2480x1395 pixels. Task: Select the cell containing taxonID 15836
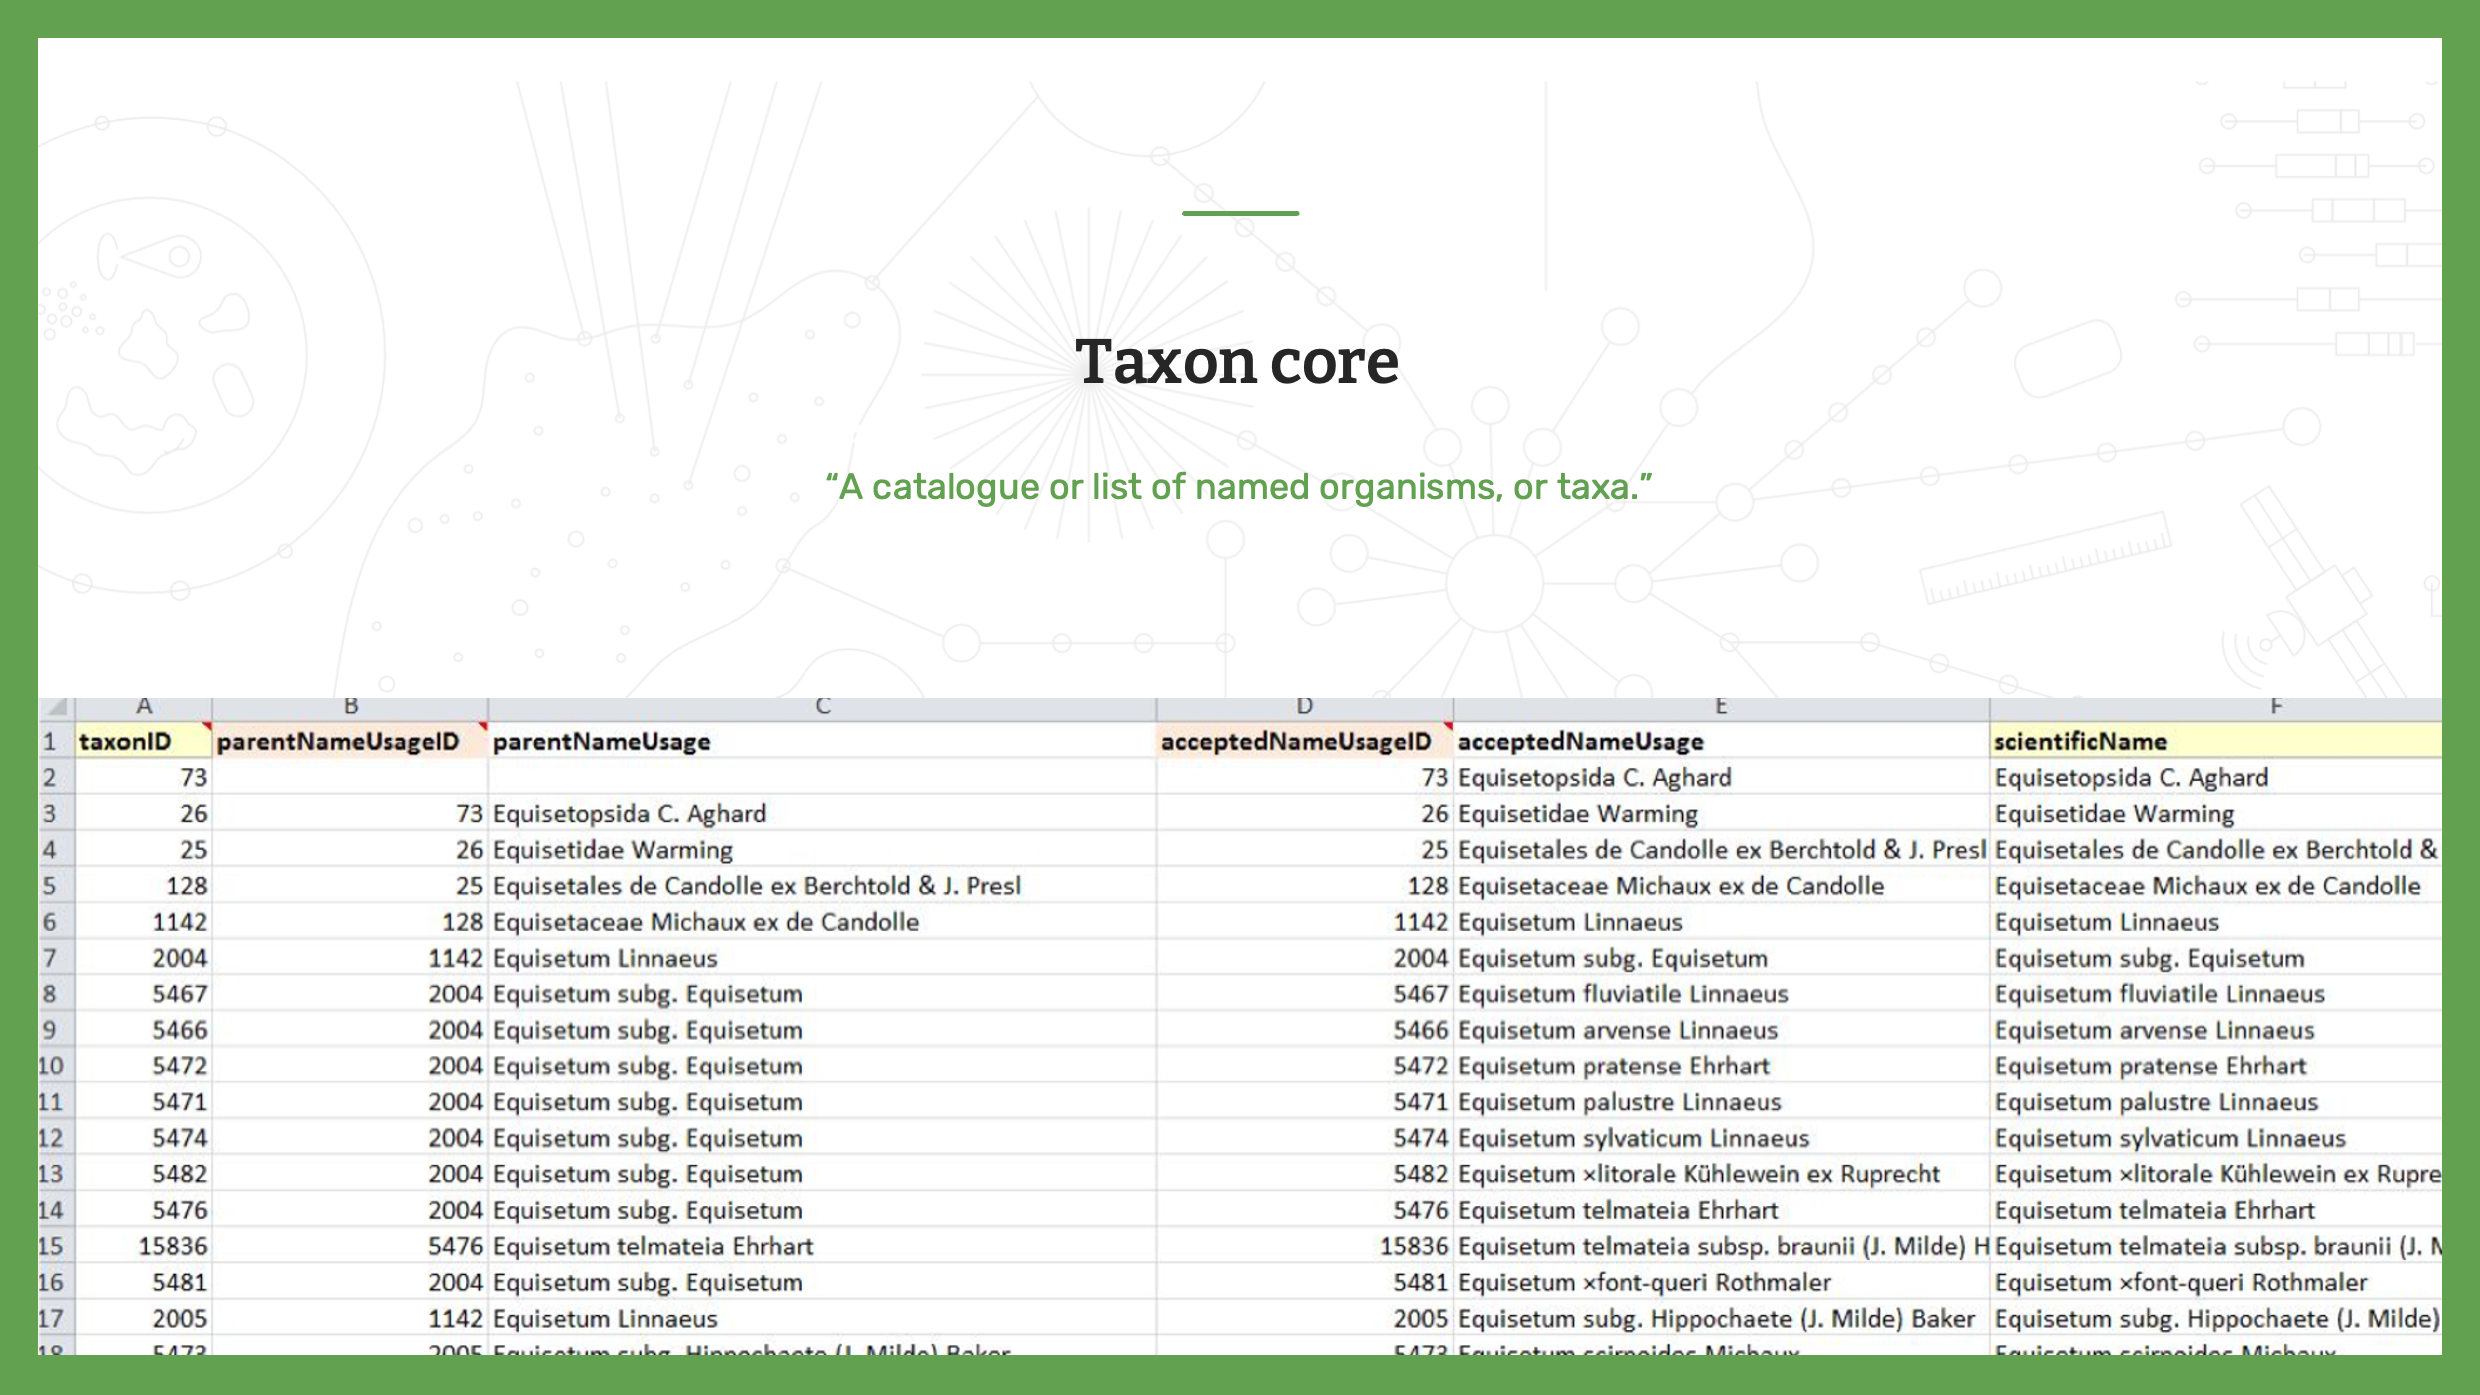pos(170,1246)
